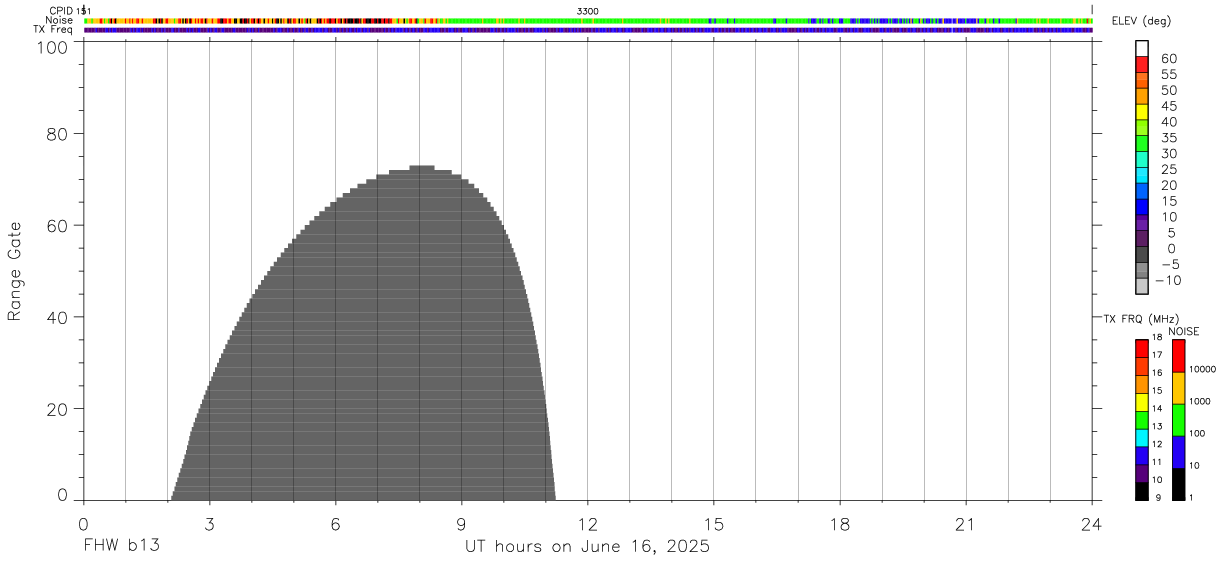Pick the purple ELEV swatch between 10 and 5
The image size is (1228, 567).
coord(1142,222)
